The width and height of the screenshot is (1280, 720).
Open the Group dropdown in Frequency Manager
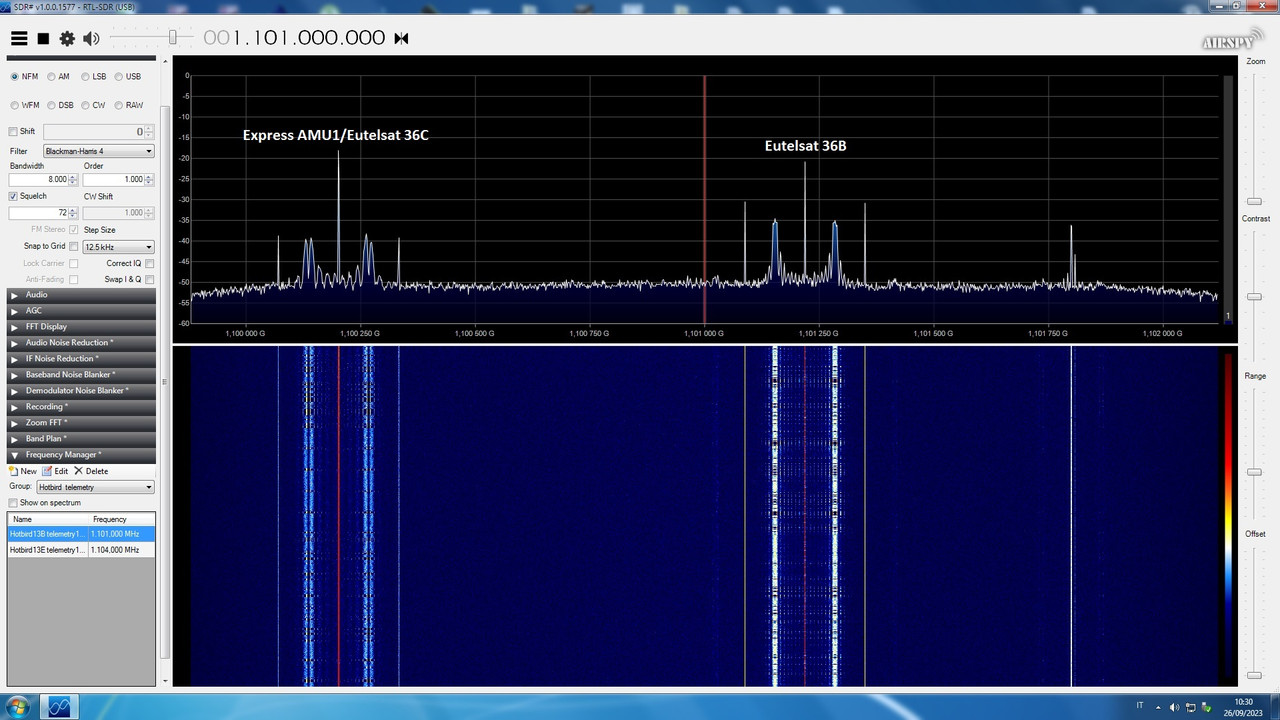tap(95, 487)
